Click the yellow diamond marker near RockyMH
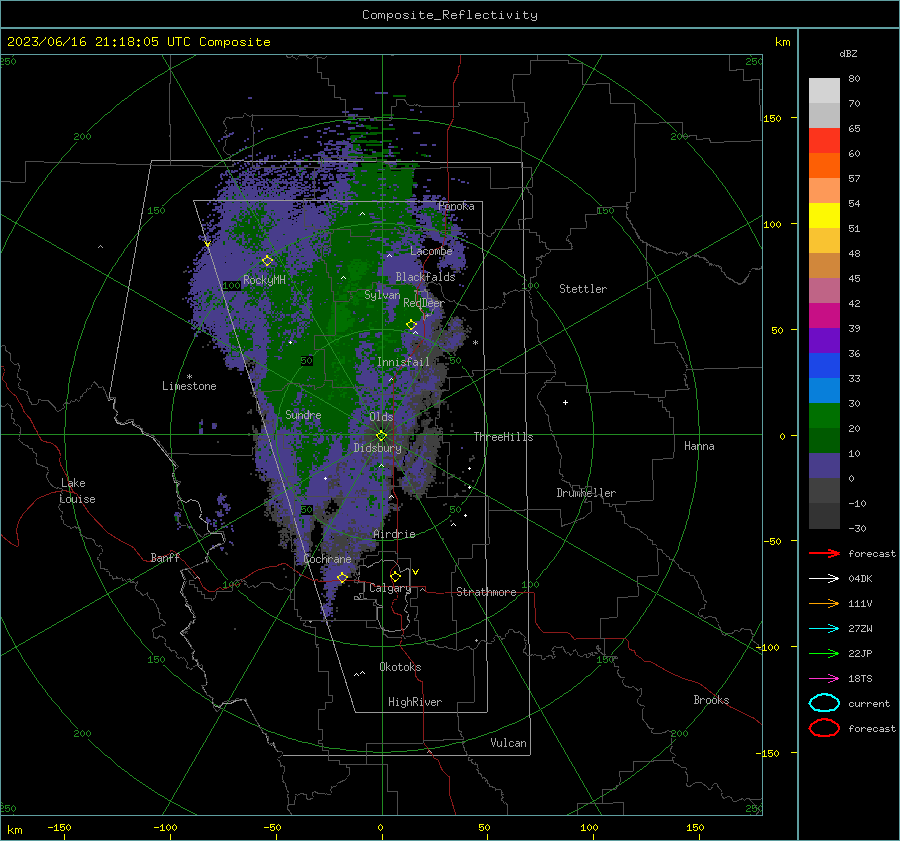Screen dimensions: 900x841 [267, 261]
